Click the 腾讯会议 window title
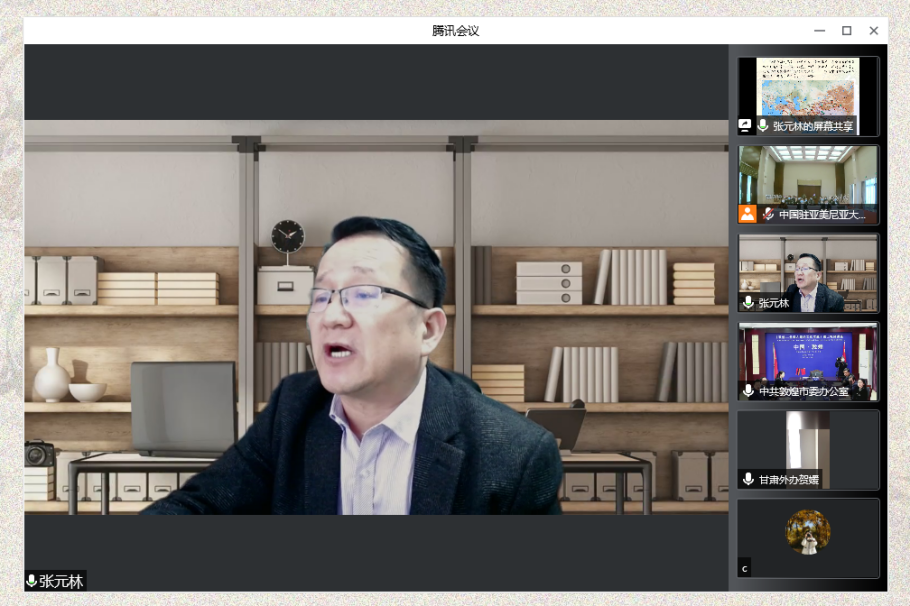The image size is (910, 606). (455, 31)
